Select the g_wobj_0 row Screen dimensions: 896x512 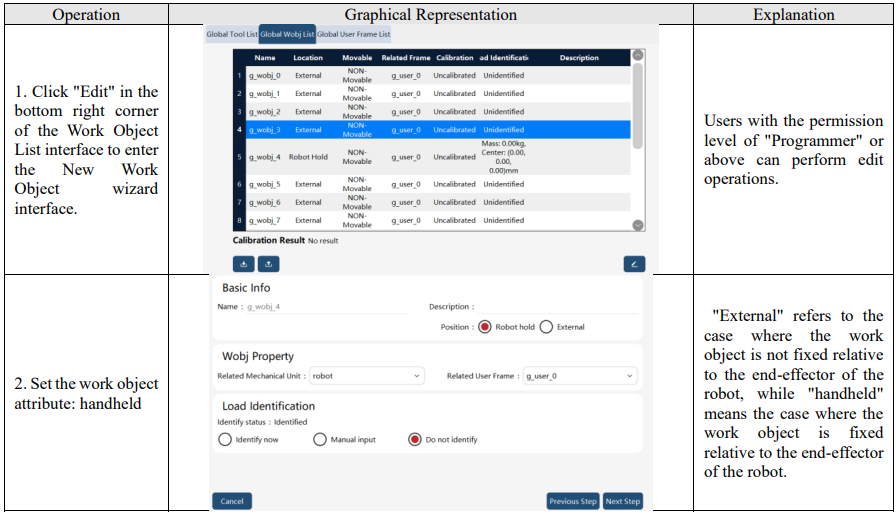click(x=433, y=75)
